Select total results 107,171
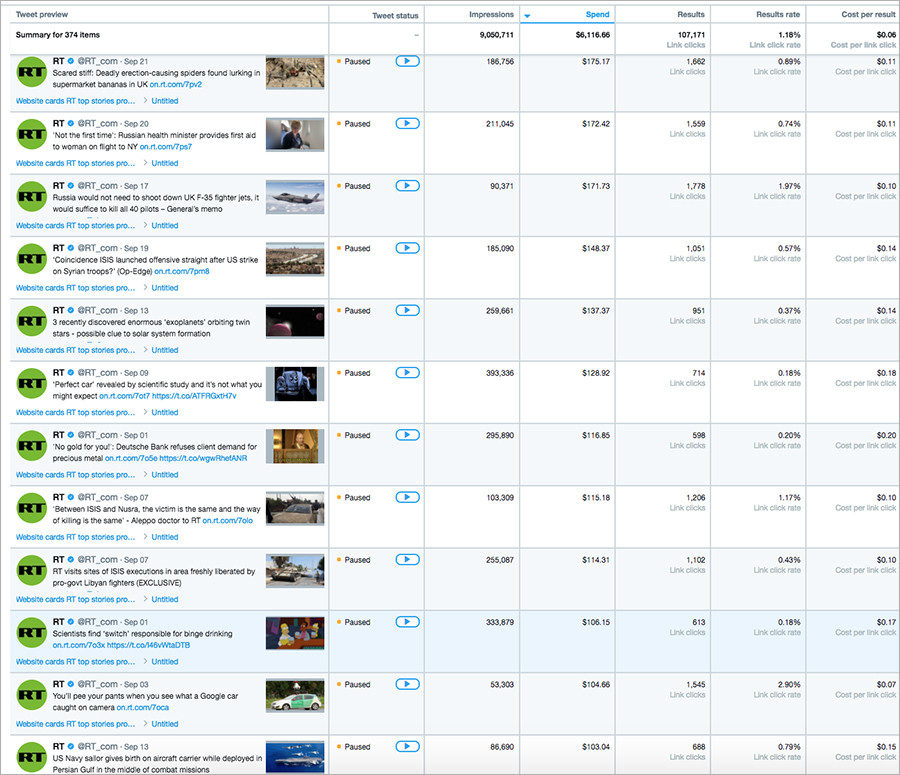The width and height of the screenshot is (900, 775). coord(692,35)
